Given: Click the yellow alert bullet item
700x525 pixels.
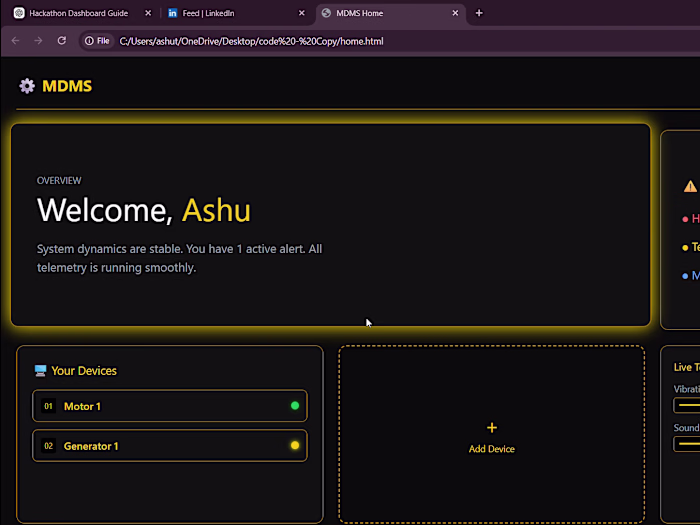Looking at the screenshot, I should point(691,247).
